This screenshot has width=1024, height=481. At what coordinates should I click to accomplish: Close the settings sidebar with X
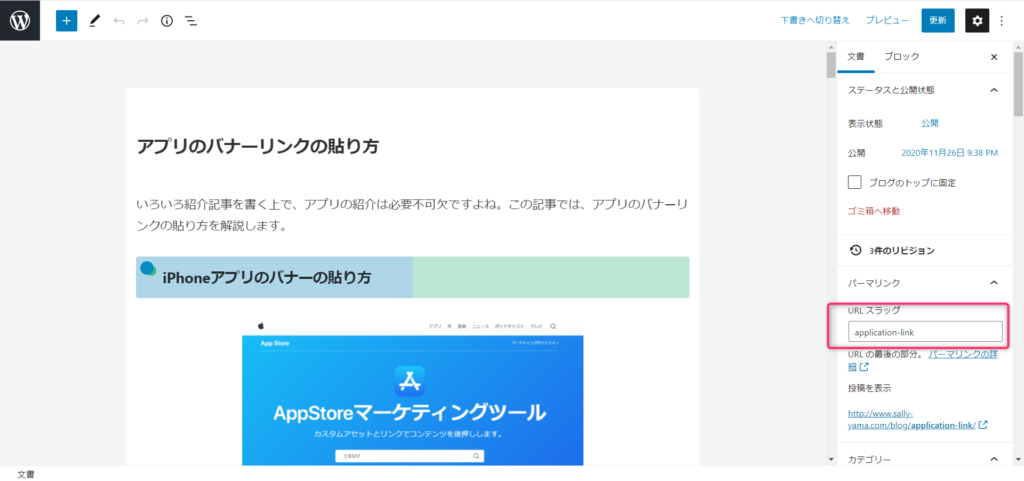pyautogui.click(x=994, y=57)
